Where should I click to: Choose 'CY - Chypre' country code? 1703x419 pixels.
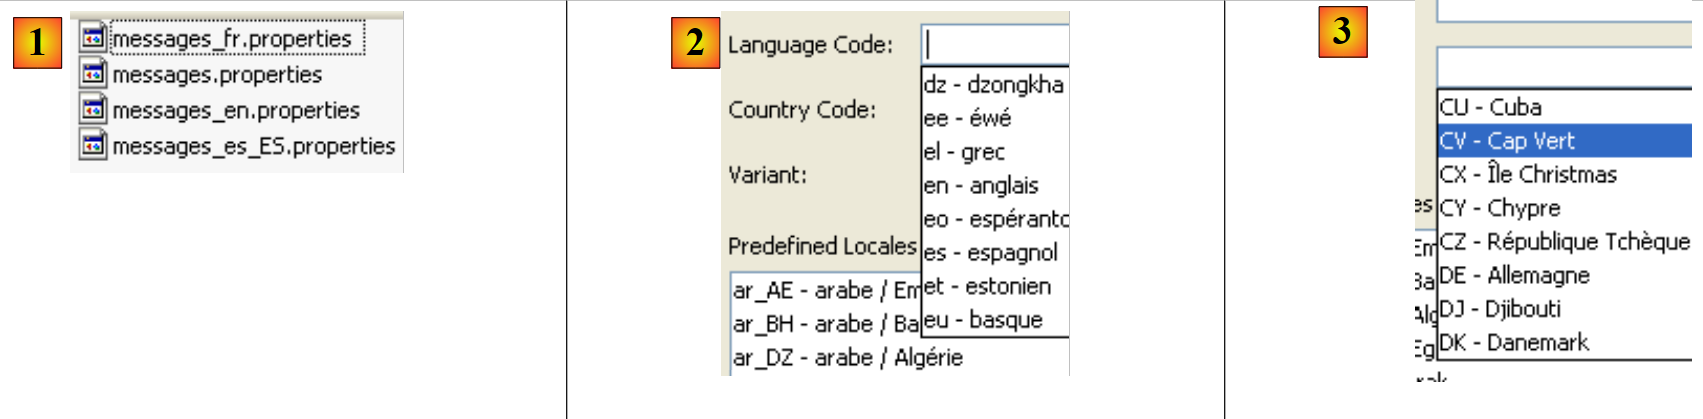(1499, 208)
